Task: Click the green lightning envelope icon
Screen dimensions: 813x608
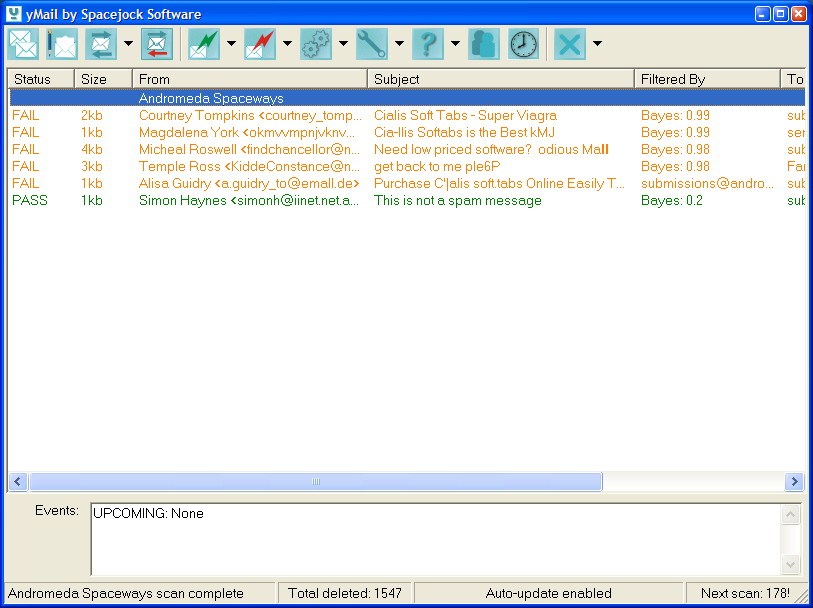Action: pos(204,44)
